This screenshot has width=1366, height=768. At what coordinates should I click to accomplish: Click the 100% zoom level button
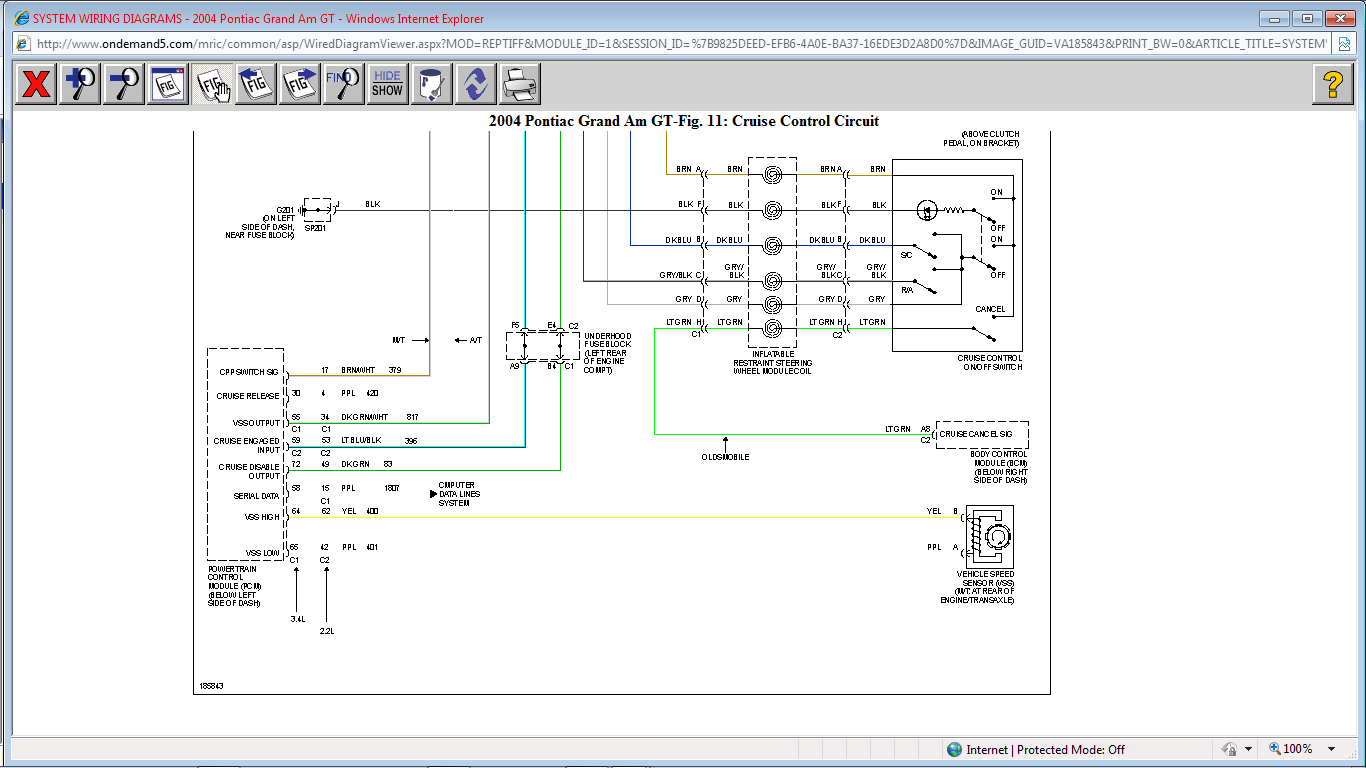(1292, 749)
